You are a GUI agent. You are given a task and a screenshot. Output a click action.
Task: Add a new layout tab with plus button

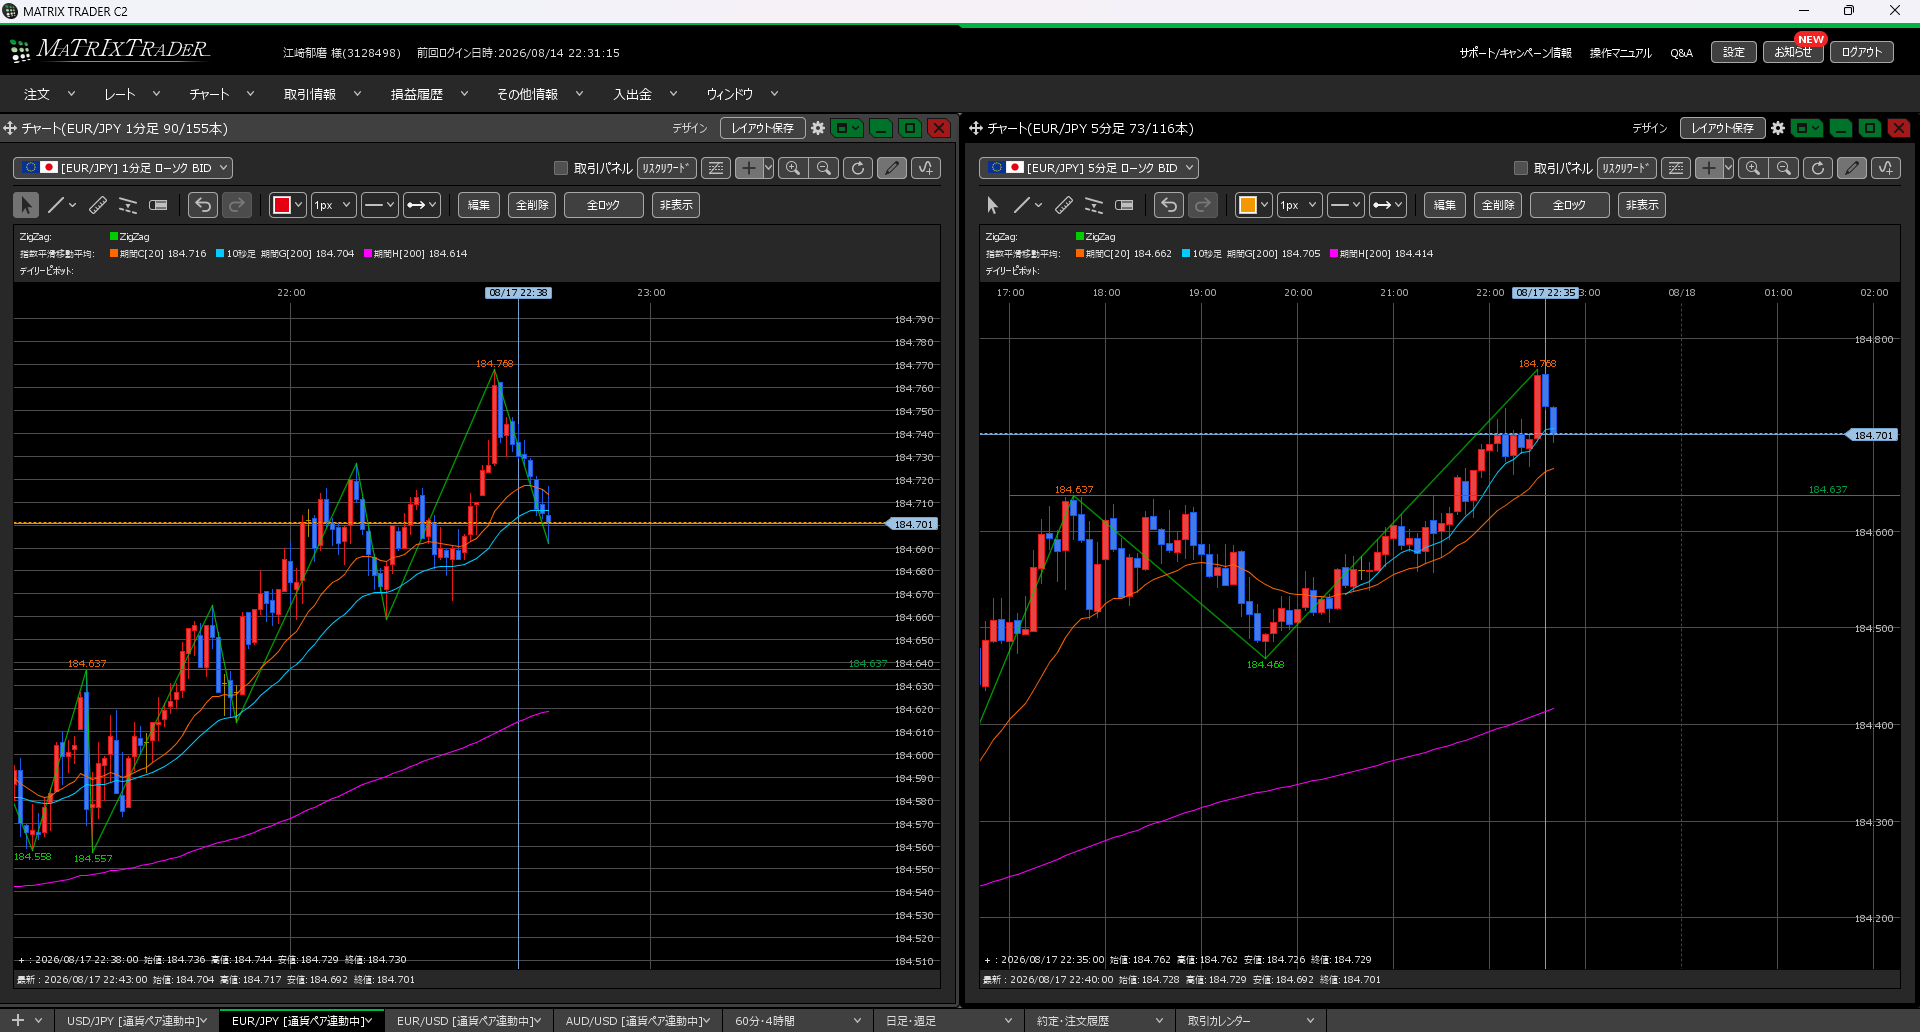[x=17, y=1020]
